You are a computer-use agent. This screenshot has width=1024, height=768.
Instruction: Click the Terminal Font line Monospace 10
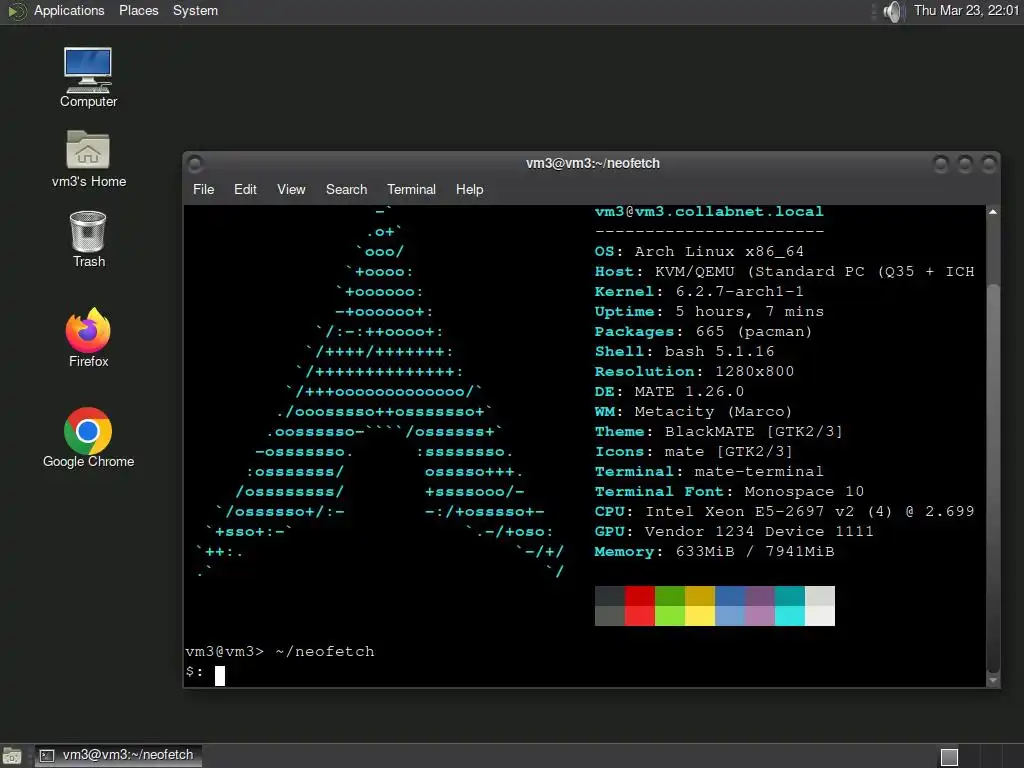[729, 492]
